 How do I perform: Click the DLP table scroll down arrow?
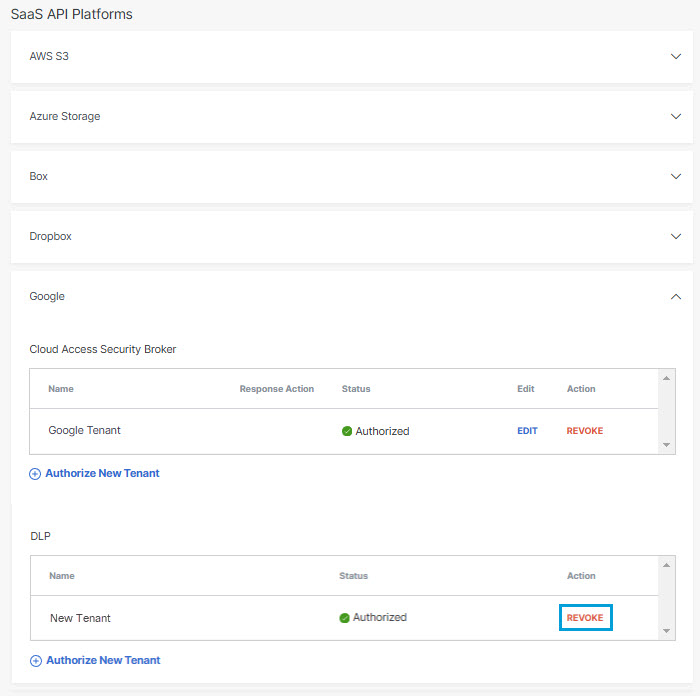tap(666, 631)
